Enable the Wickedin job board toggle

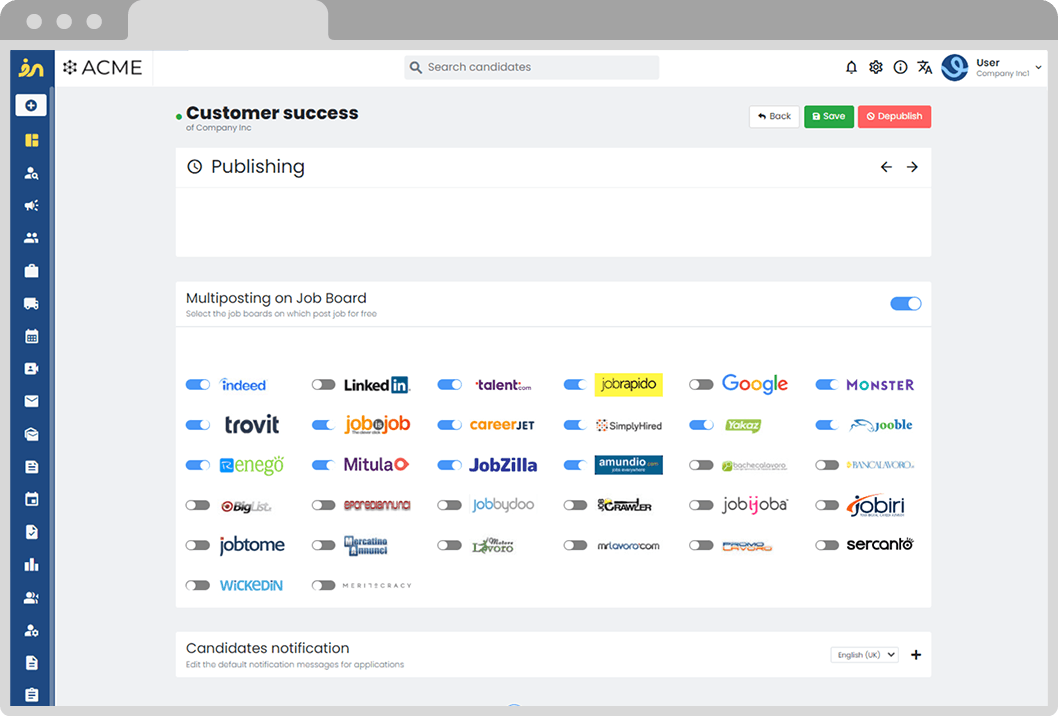click(198, 585)
